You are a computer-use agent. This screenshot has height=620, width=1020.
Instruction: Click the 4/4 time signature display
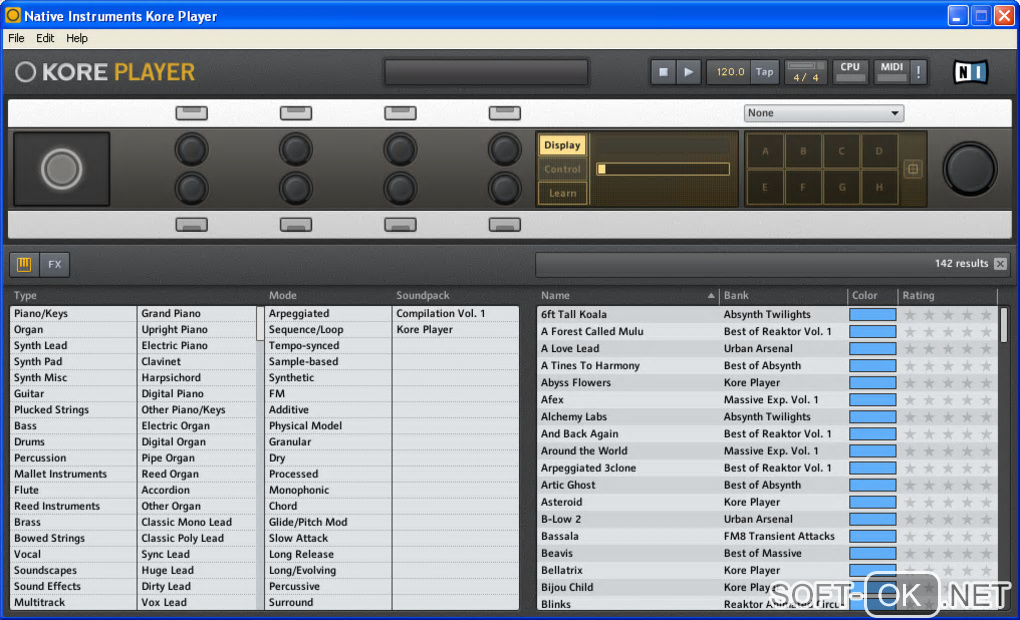click(805, 77)
